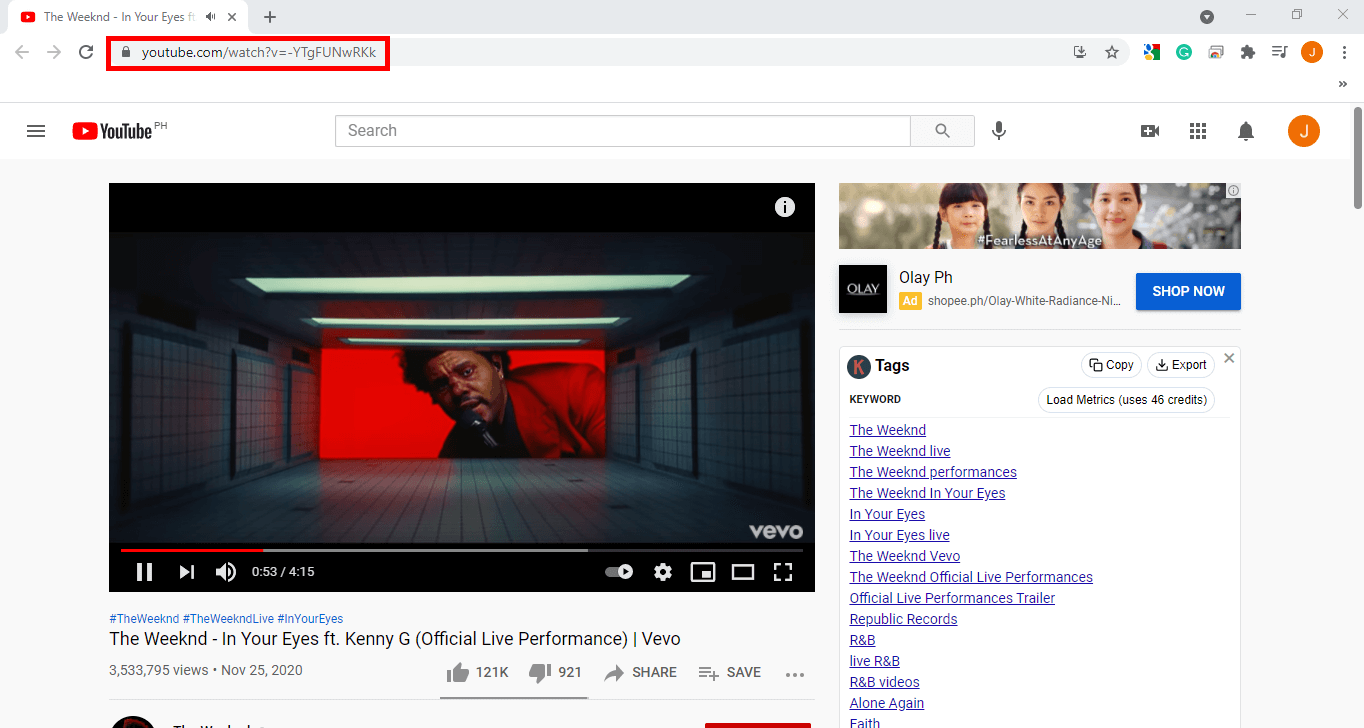1364x728 pixels.
Task: Start voice search with microphone icon
Action: (x=998, y=131)
